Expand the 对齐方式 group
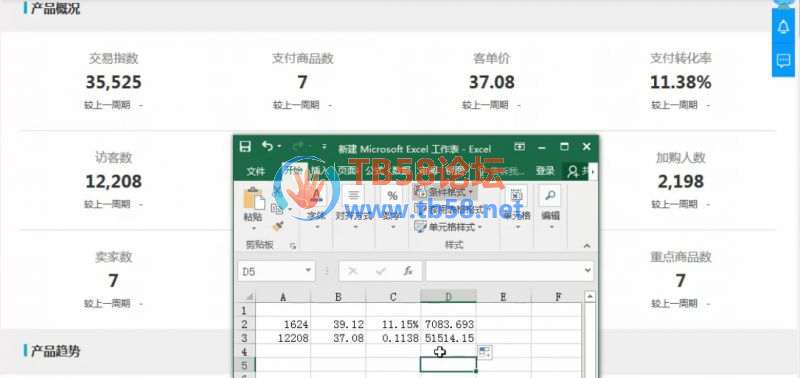This screenshot has height=378, width=800. point(355,226)
